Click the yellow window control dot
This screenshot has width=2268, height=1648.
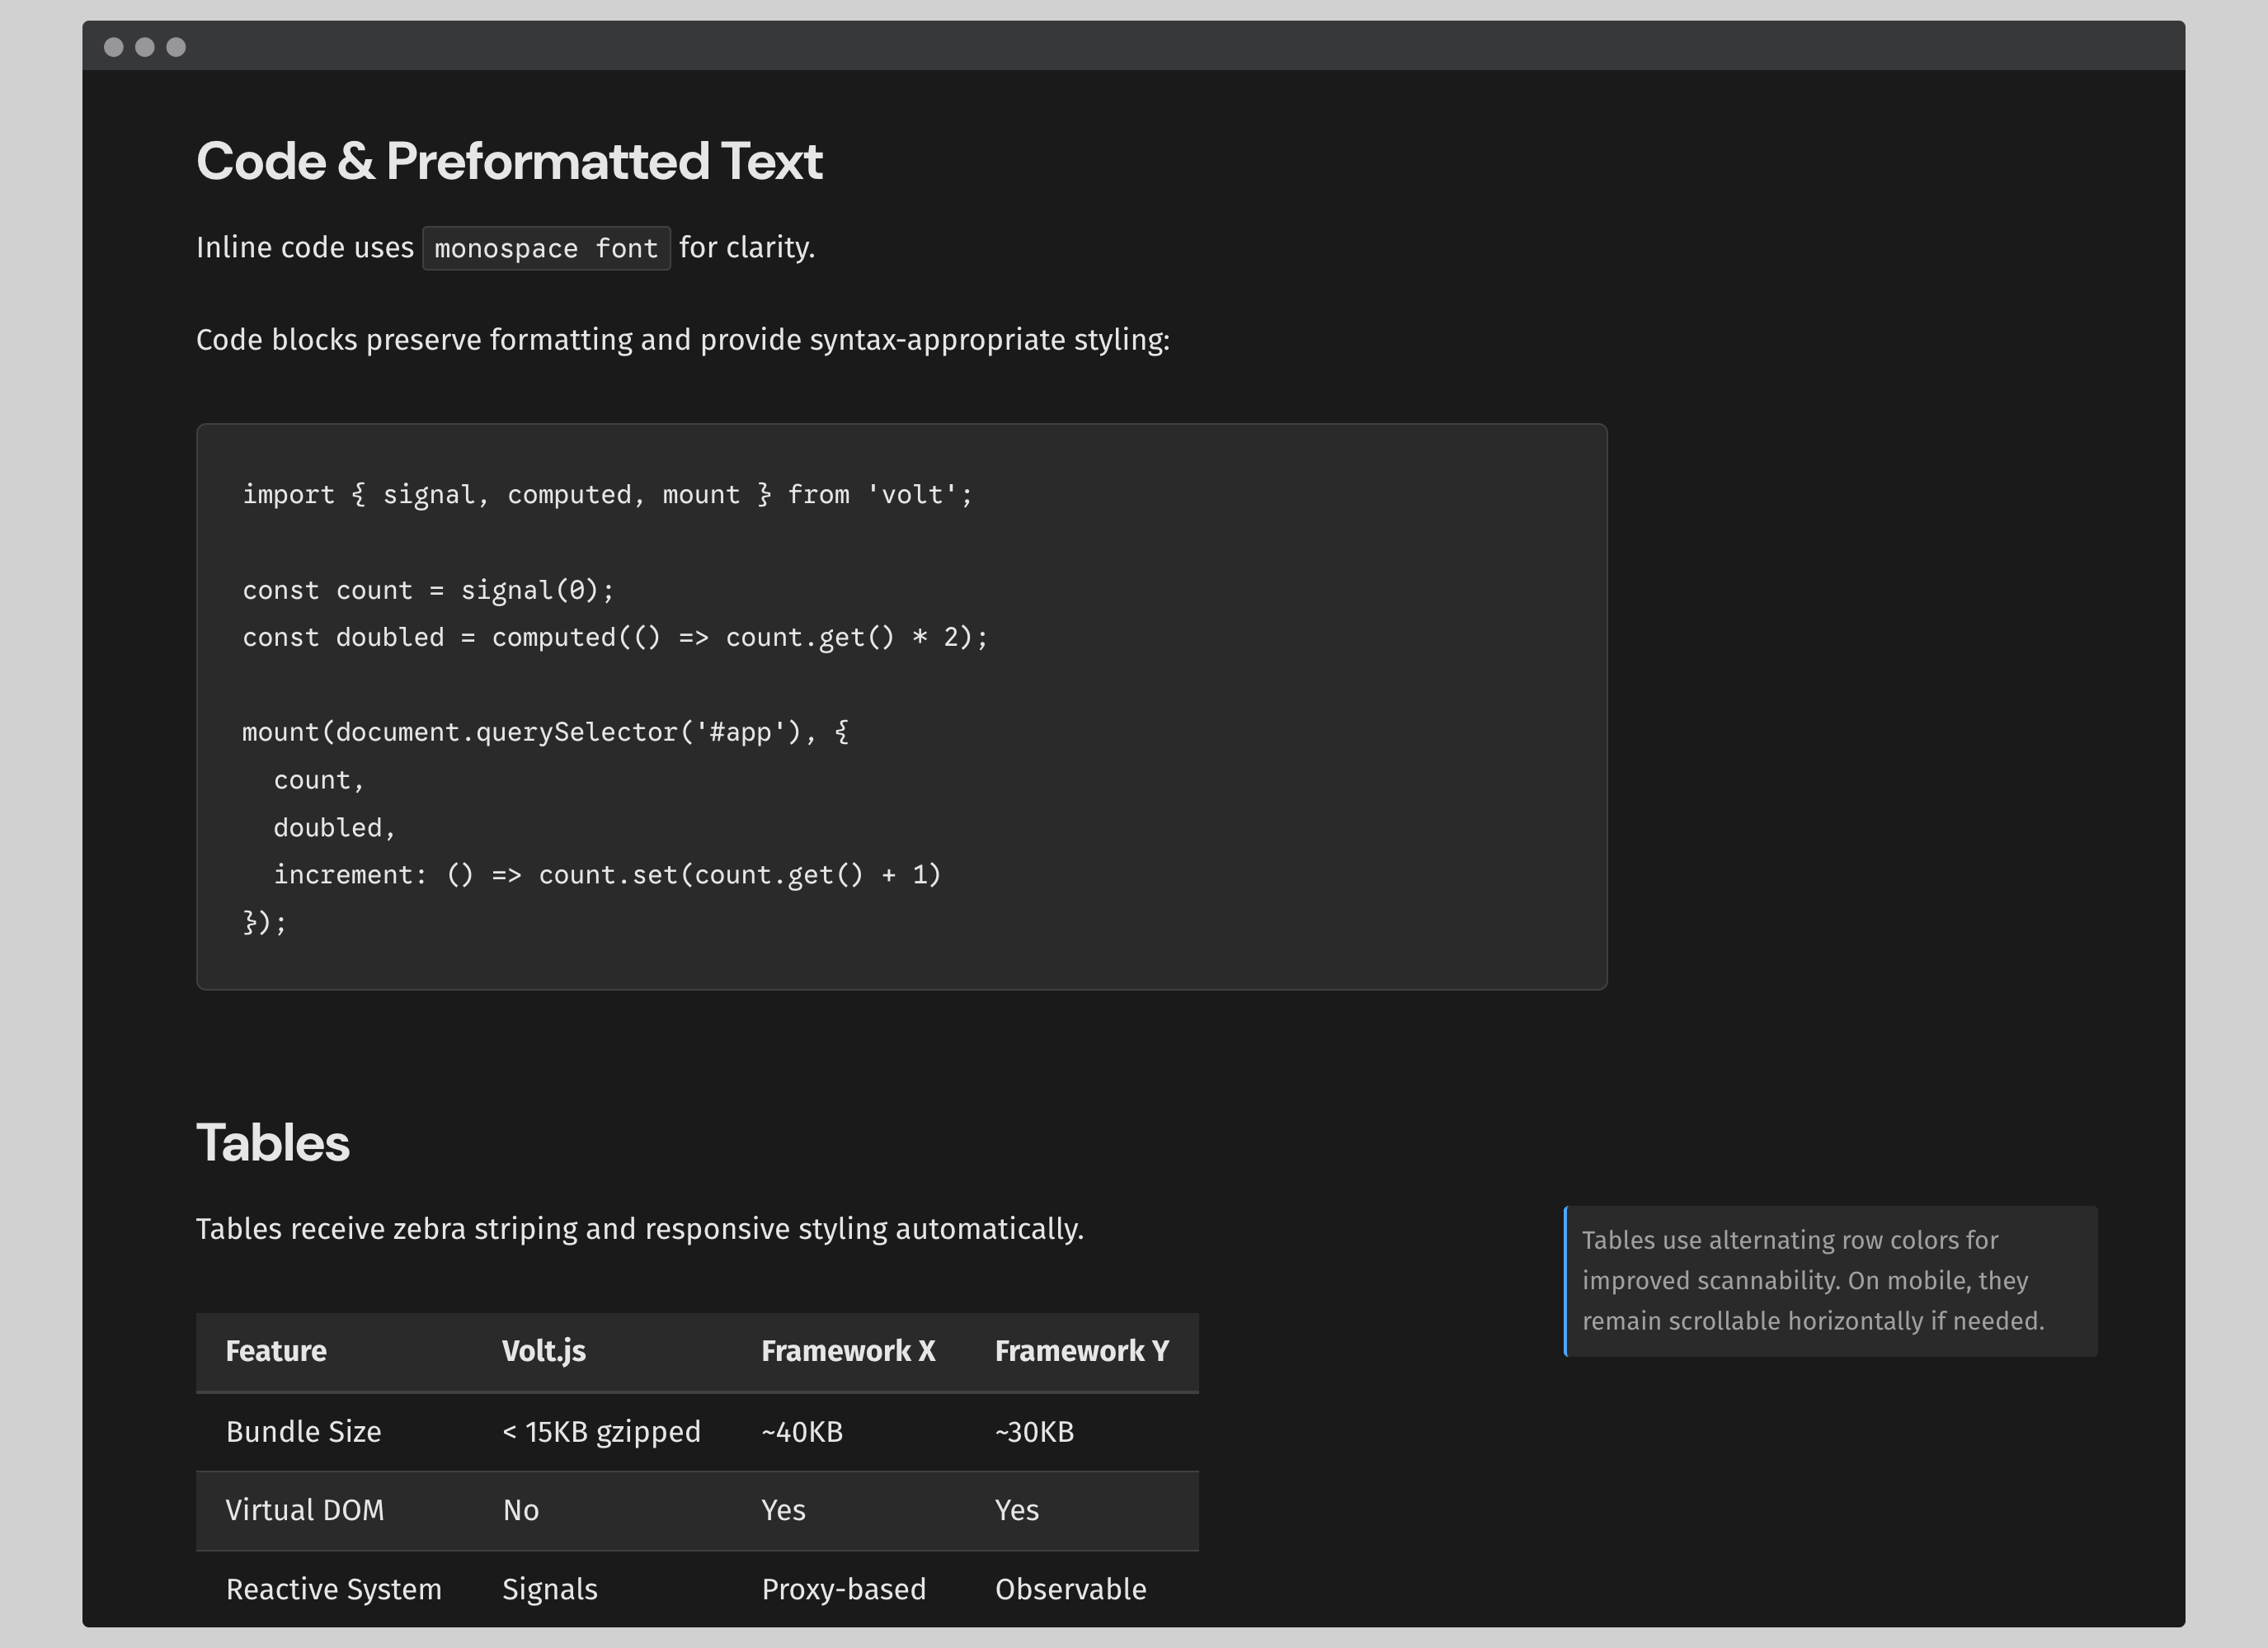coord(146,46)
